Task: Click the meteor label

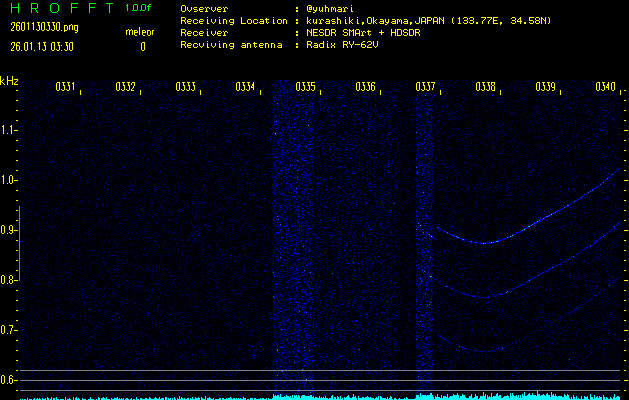Action: click(x=139, y=32)
